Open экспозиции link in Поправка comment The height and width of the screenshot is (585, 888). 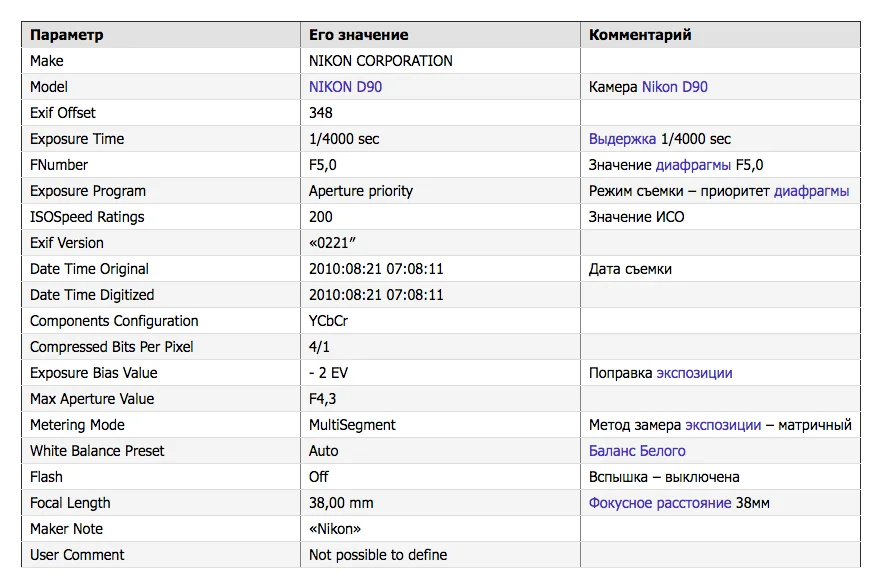(694, 373)
